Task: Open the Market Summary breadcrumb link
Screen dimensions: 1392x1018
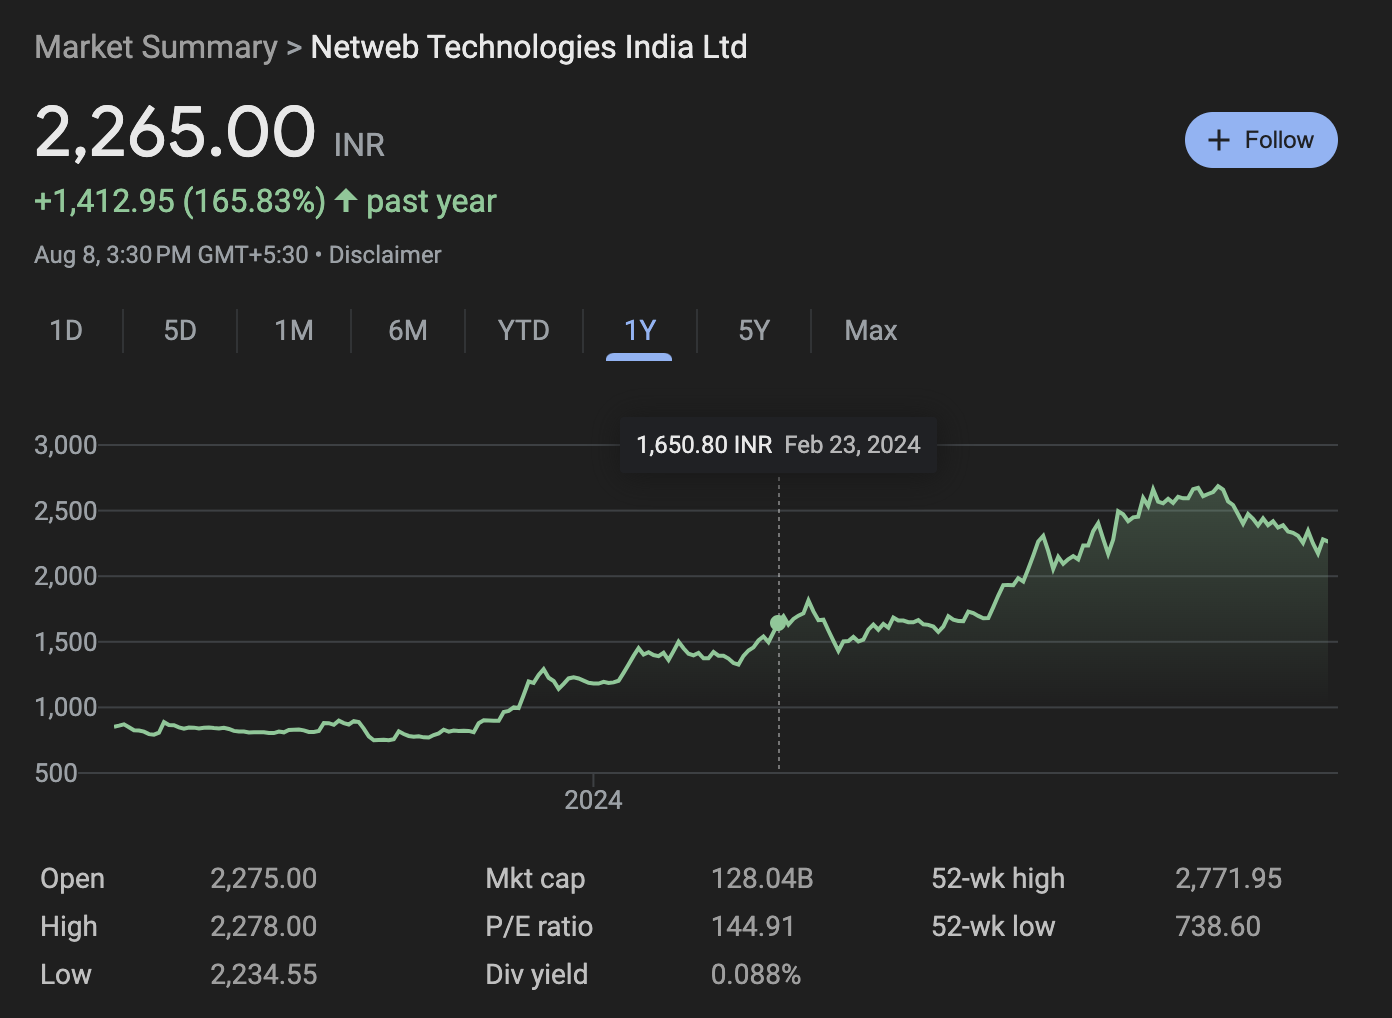Action: [156, 47]
